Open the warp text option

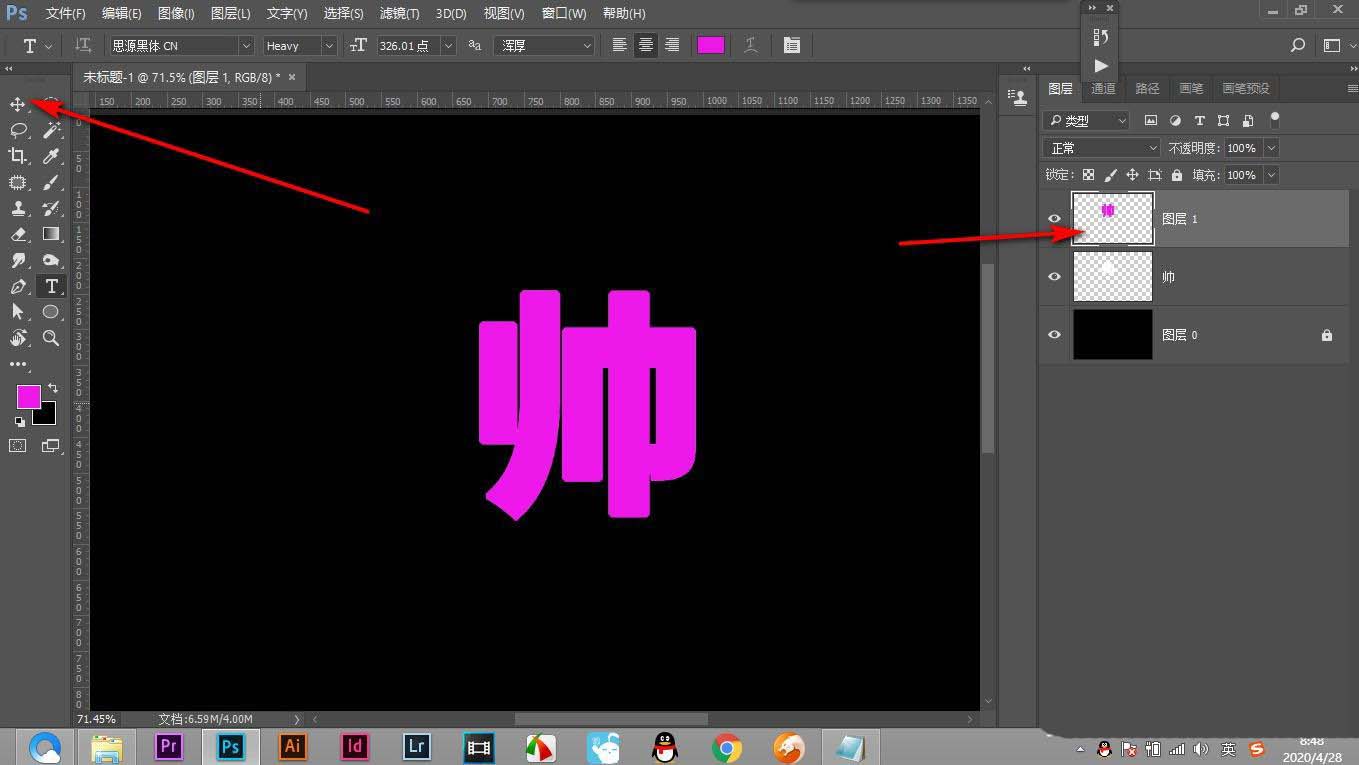click(x=751, y=45)
